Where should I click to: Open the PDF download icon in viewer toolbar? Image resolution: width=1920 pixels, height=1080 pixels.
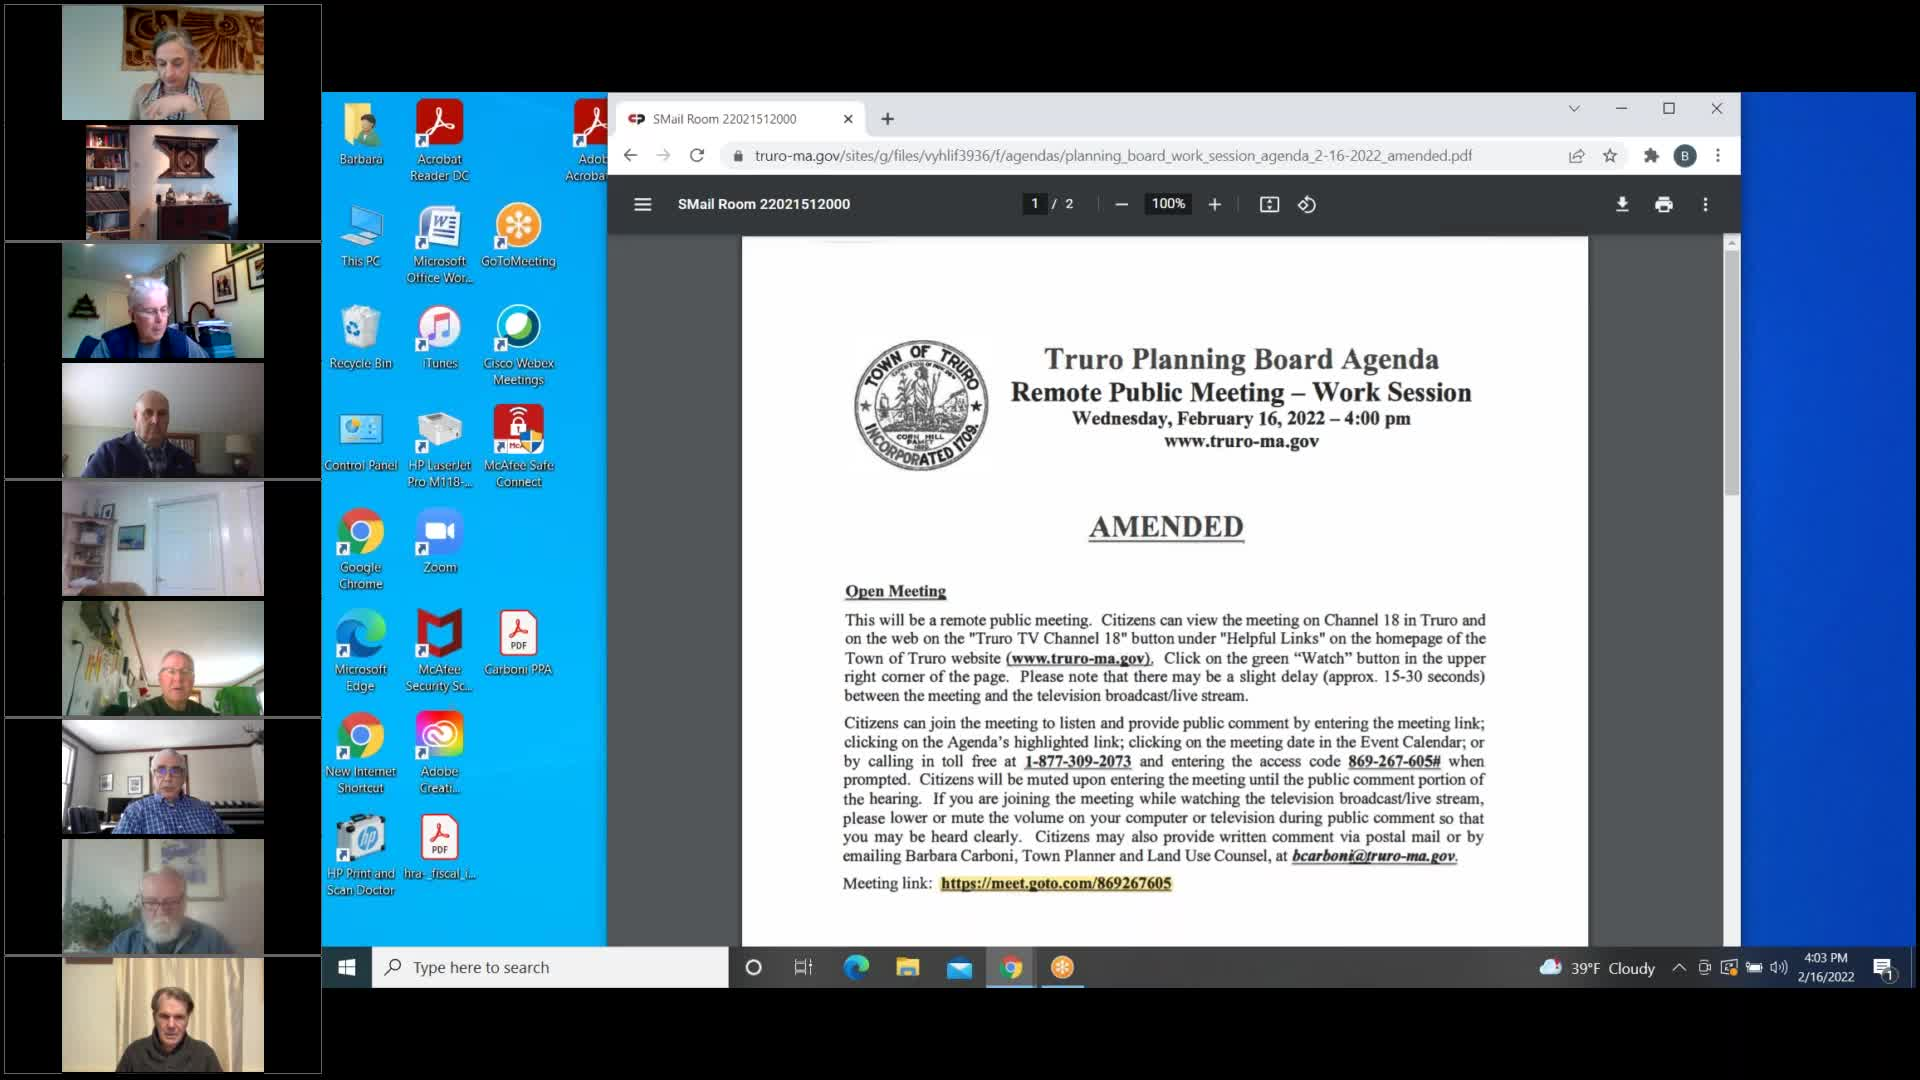tap(1622, 204)
